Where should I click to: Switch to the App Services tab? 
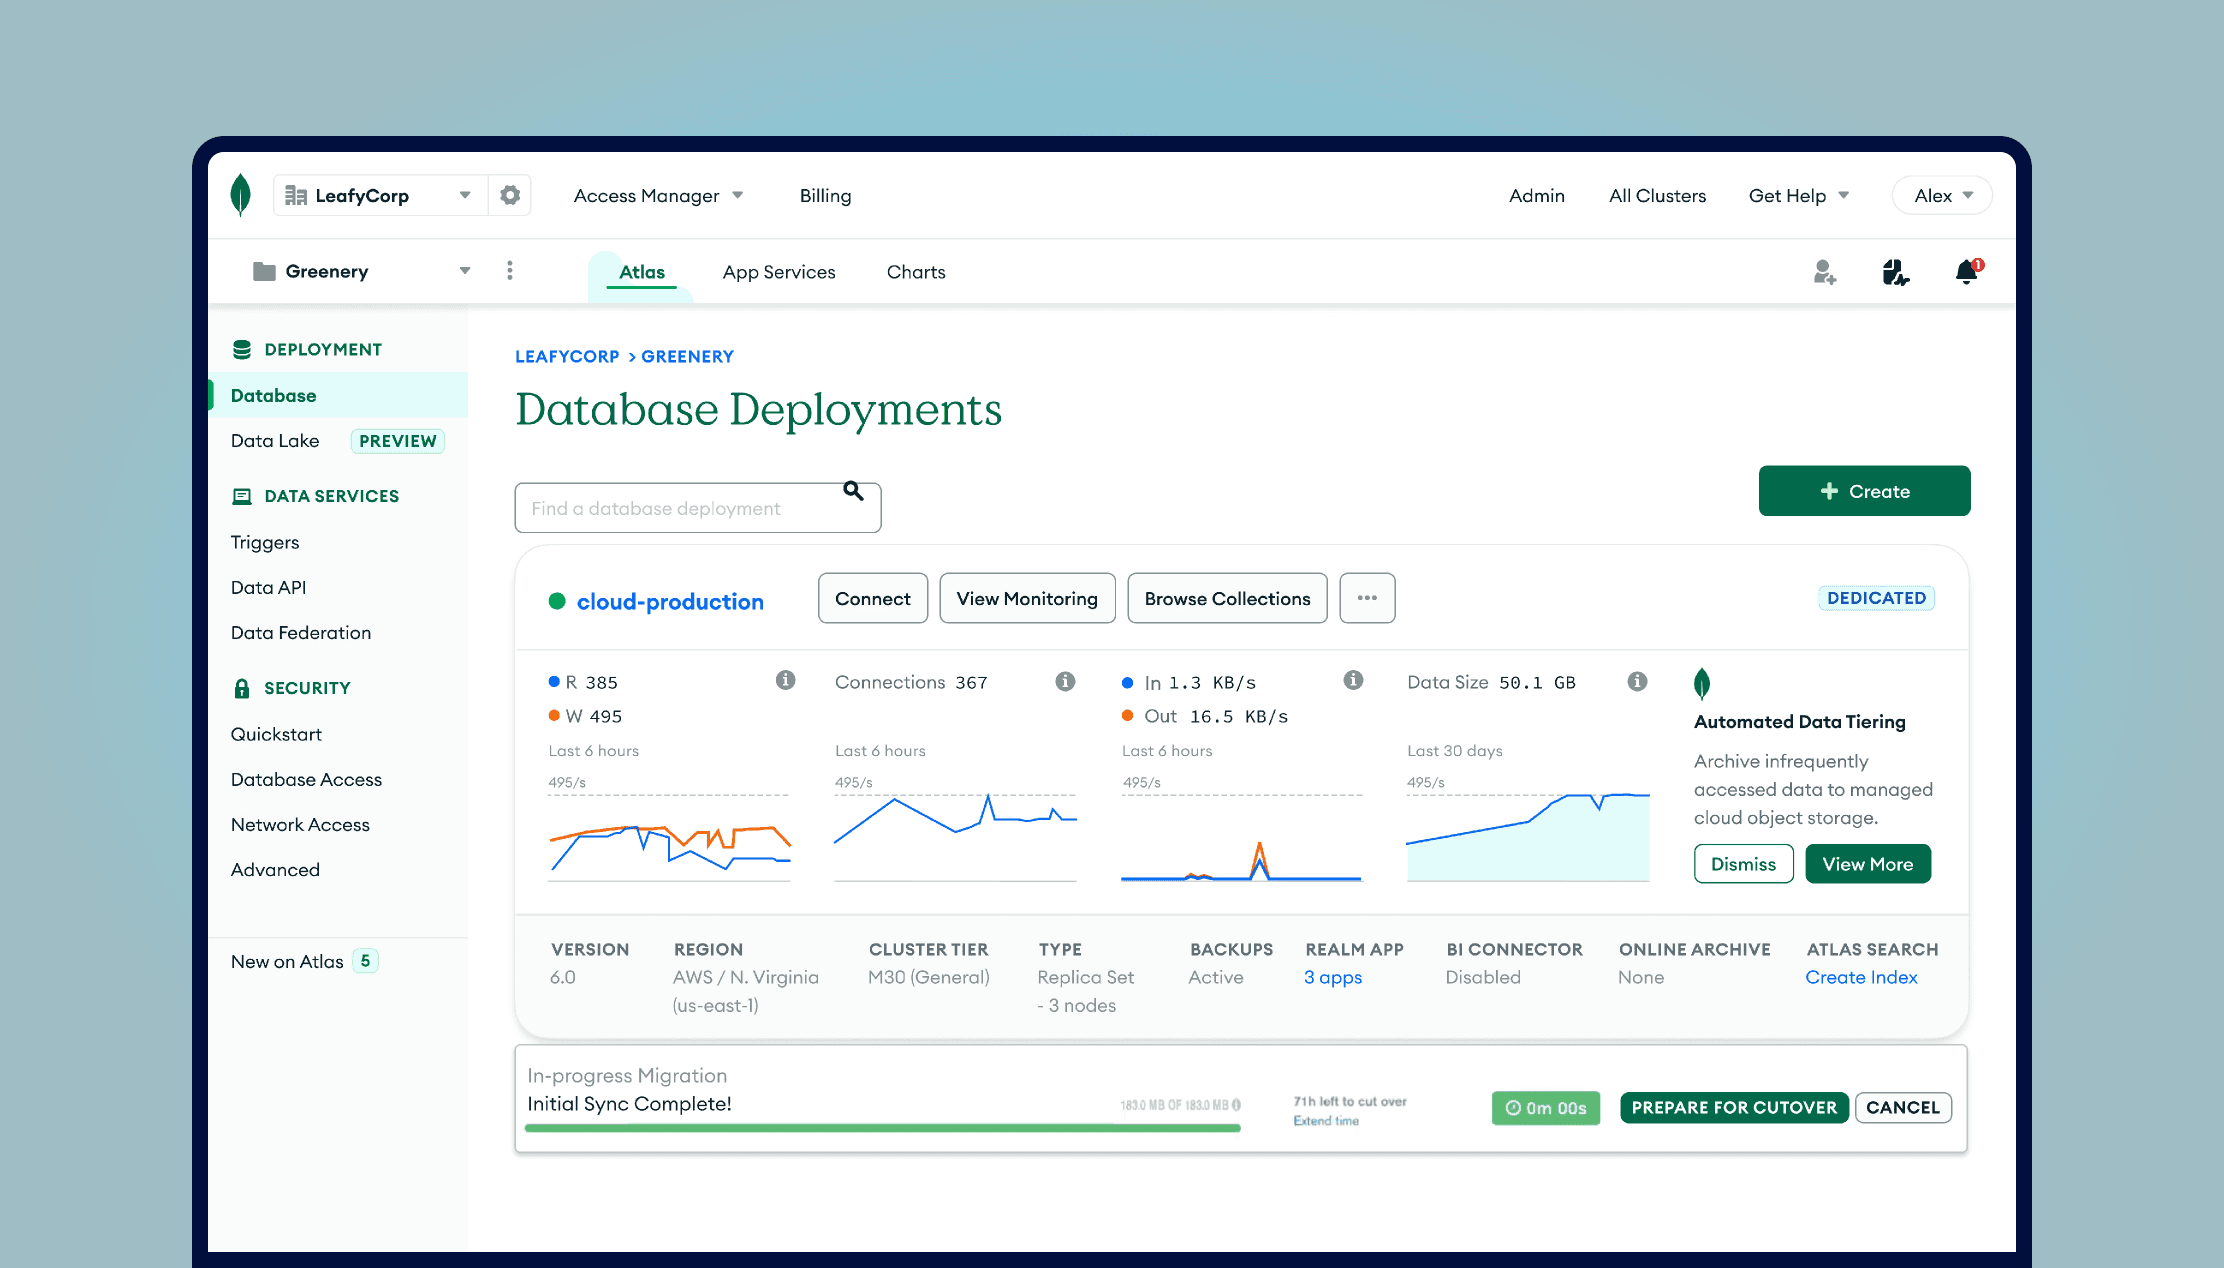(x=779, y=272)
